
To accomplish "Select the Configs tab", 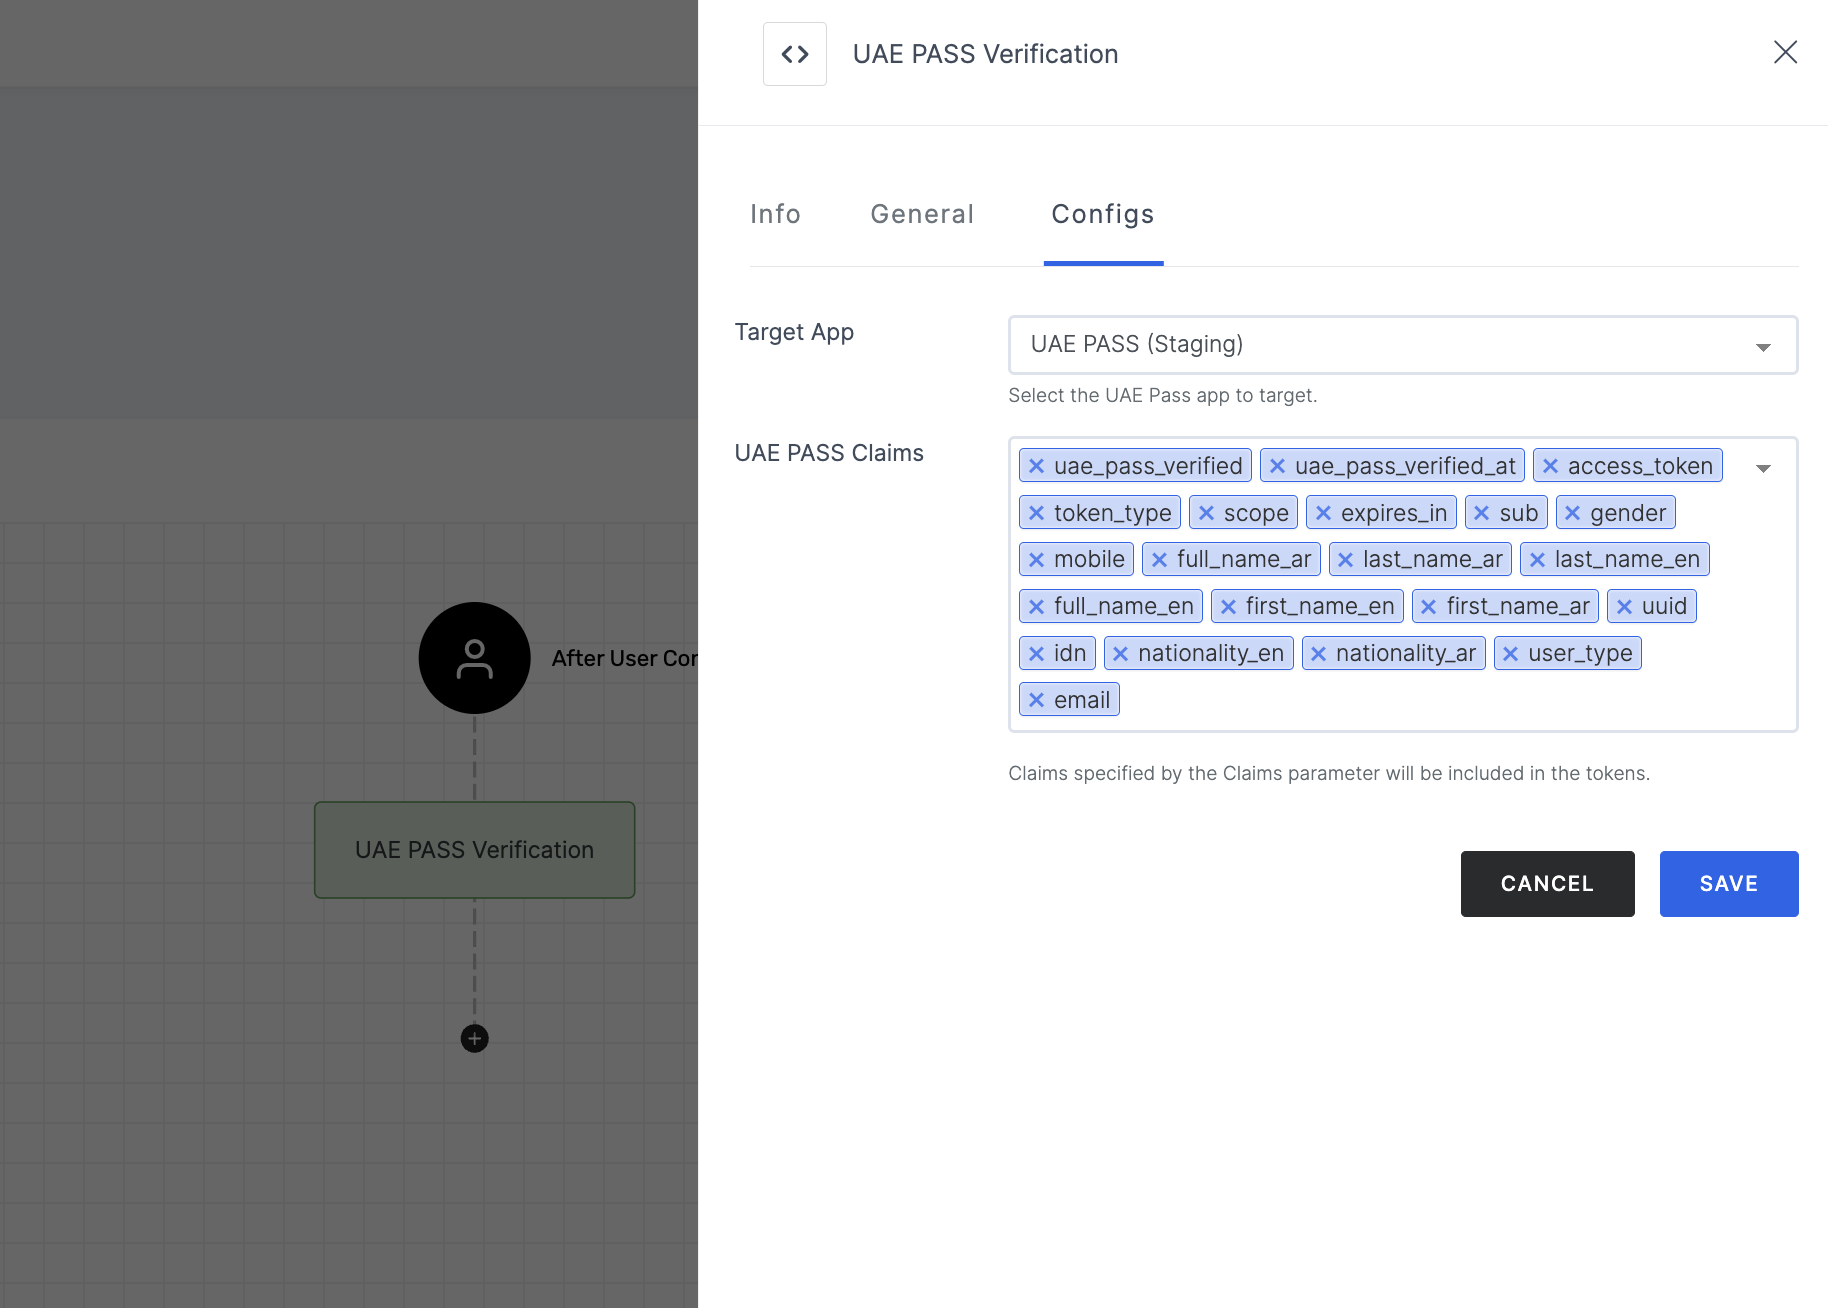I will click(x=1103, y=214).
